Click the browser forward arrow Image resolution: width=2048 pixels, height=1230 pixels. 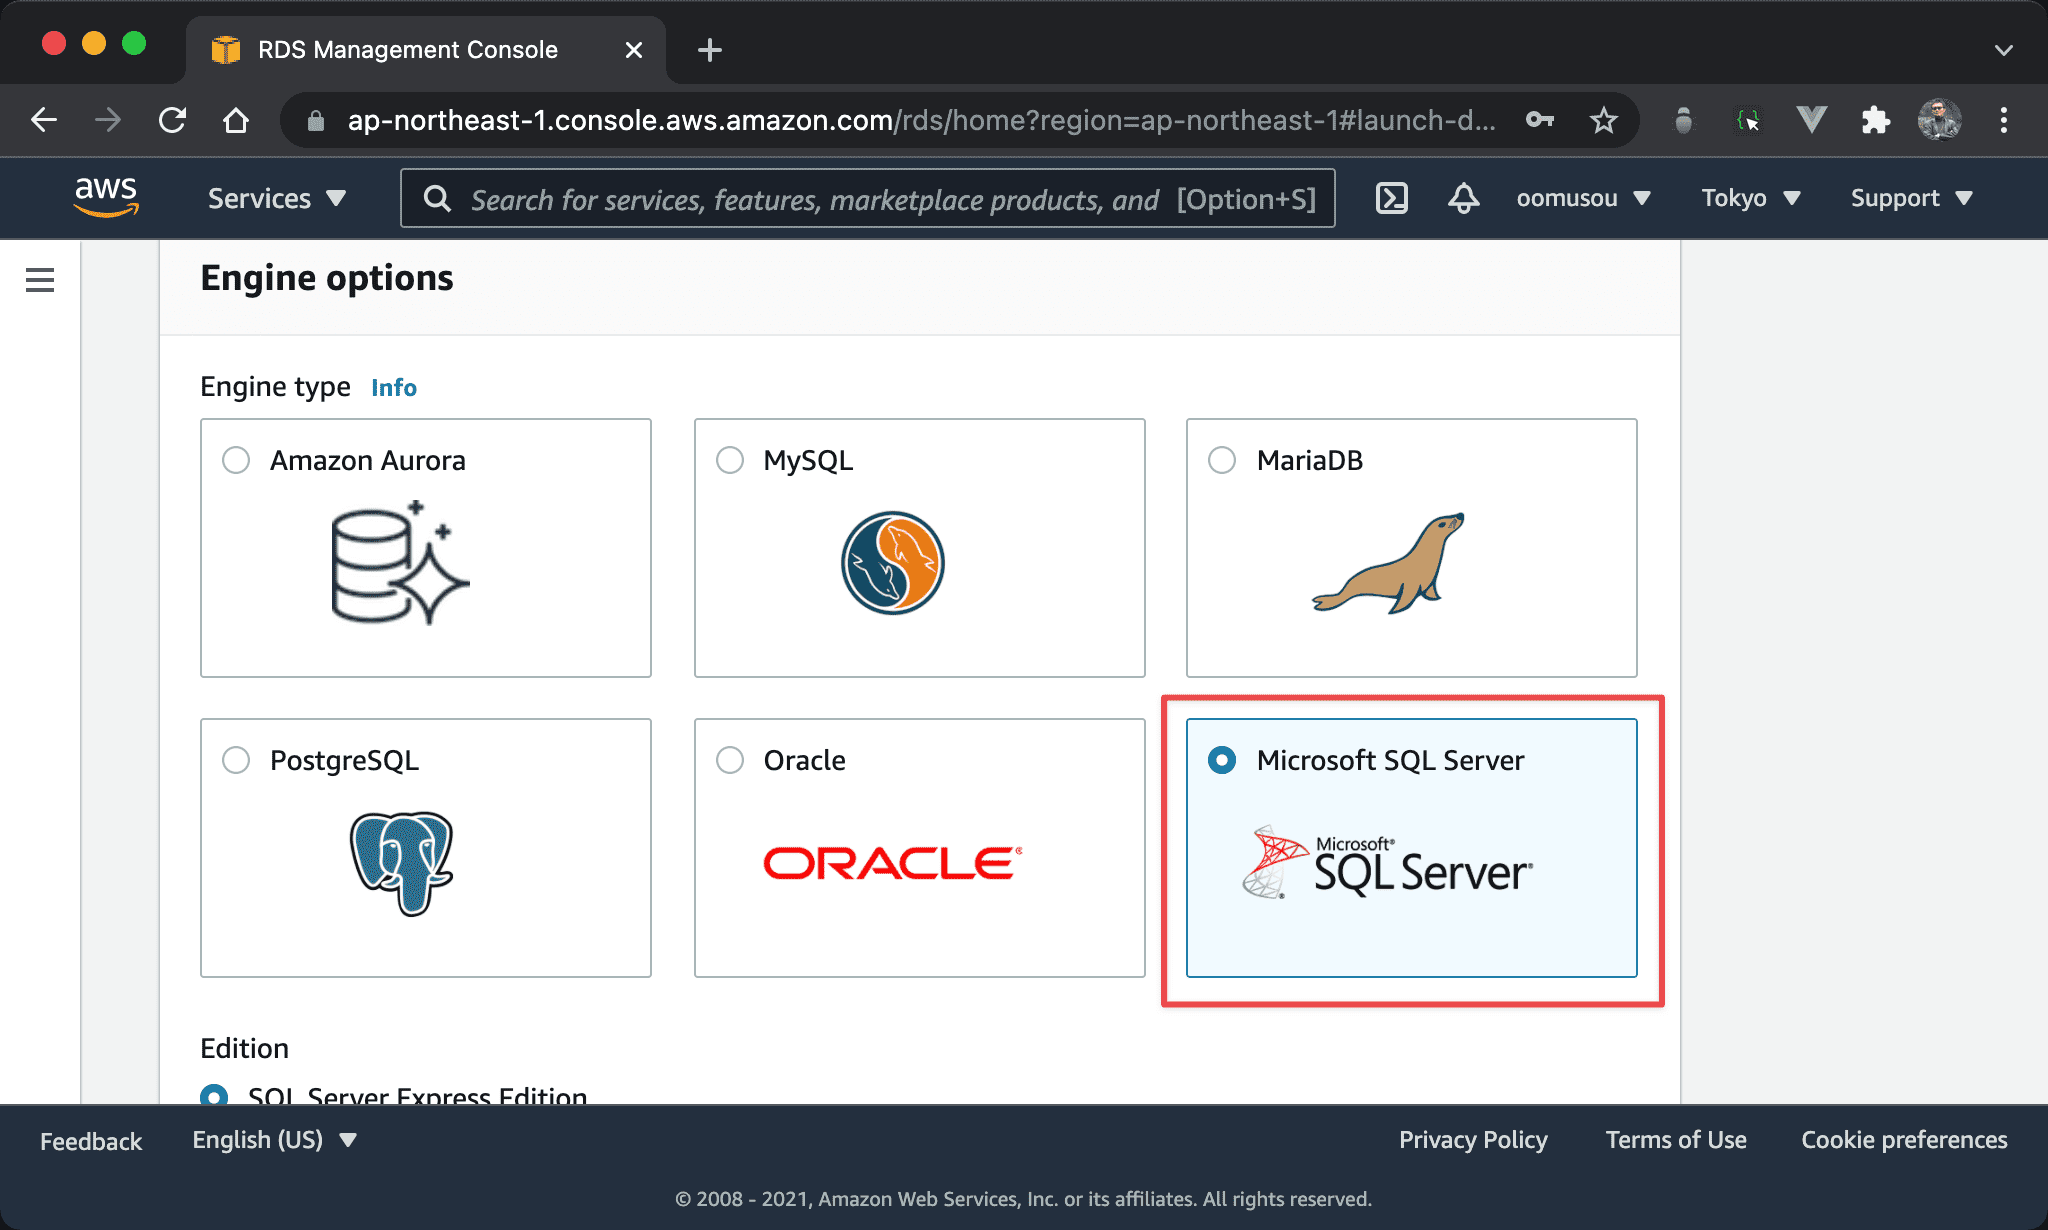(108, 121)
